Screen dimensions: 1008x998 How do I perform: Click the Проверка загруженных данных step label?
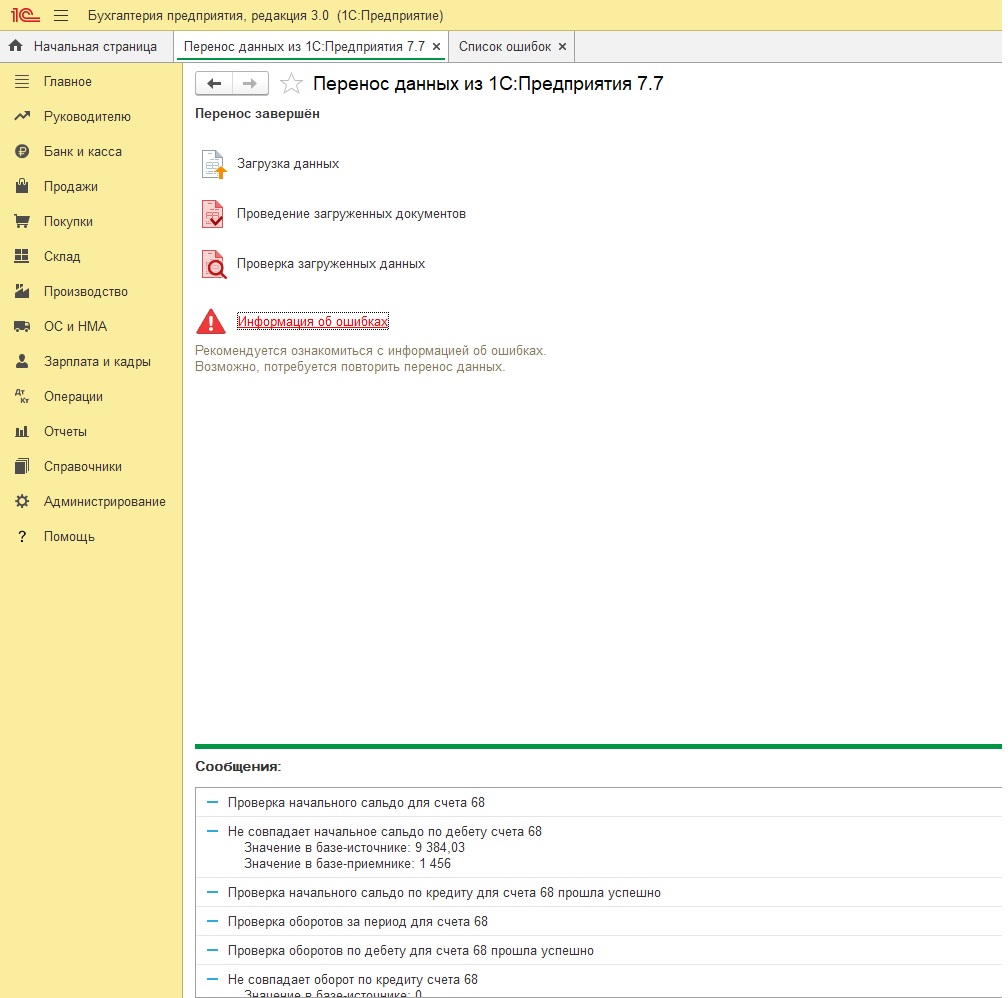click(x=331, y=264)
